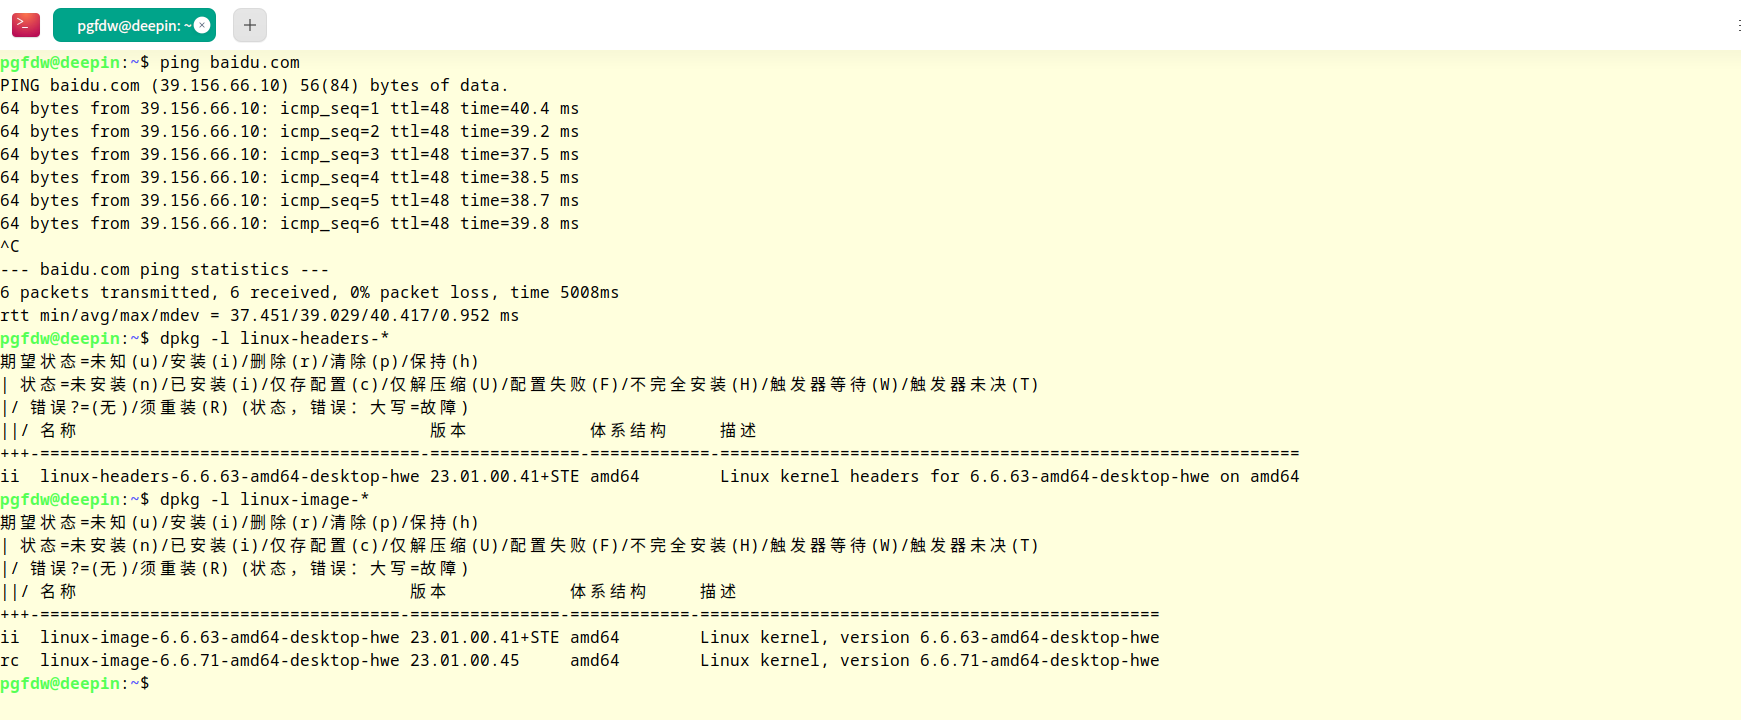Open a new terminal tab with plus button
Screen dimensions: 1741x720
tap(250, 25)
